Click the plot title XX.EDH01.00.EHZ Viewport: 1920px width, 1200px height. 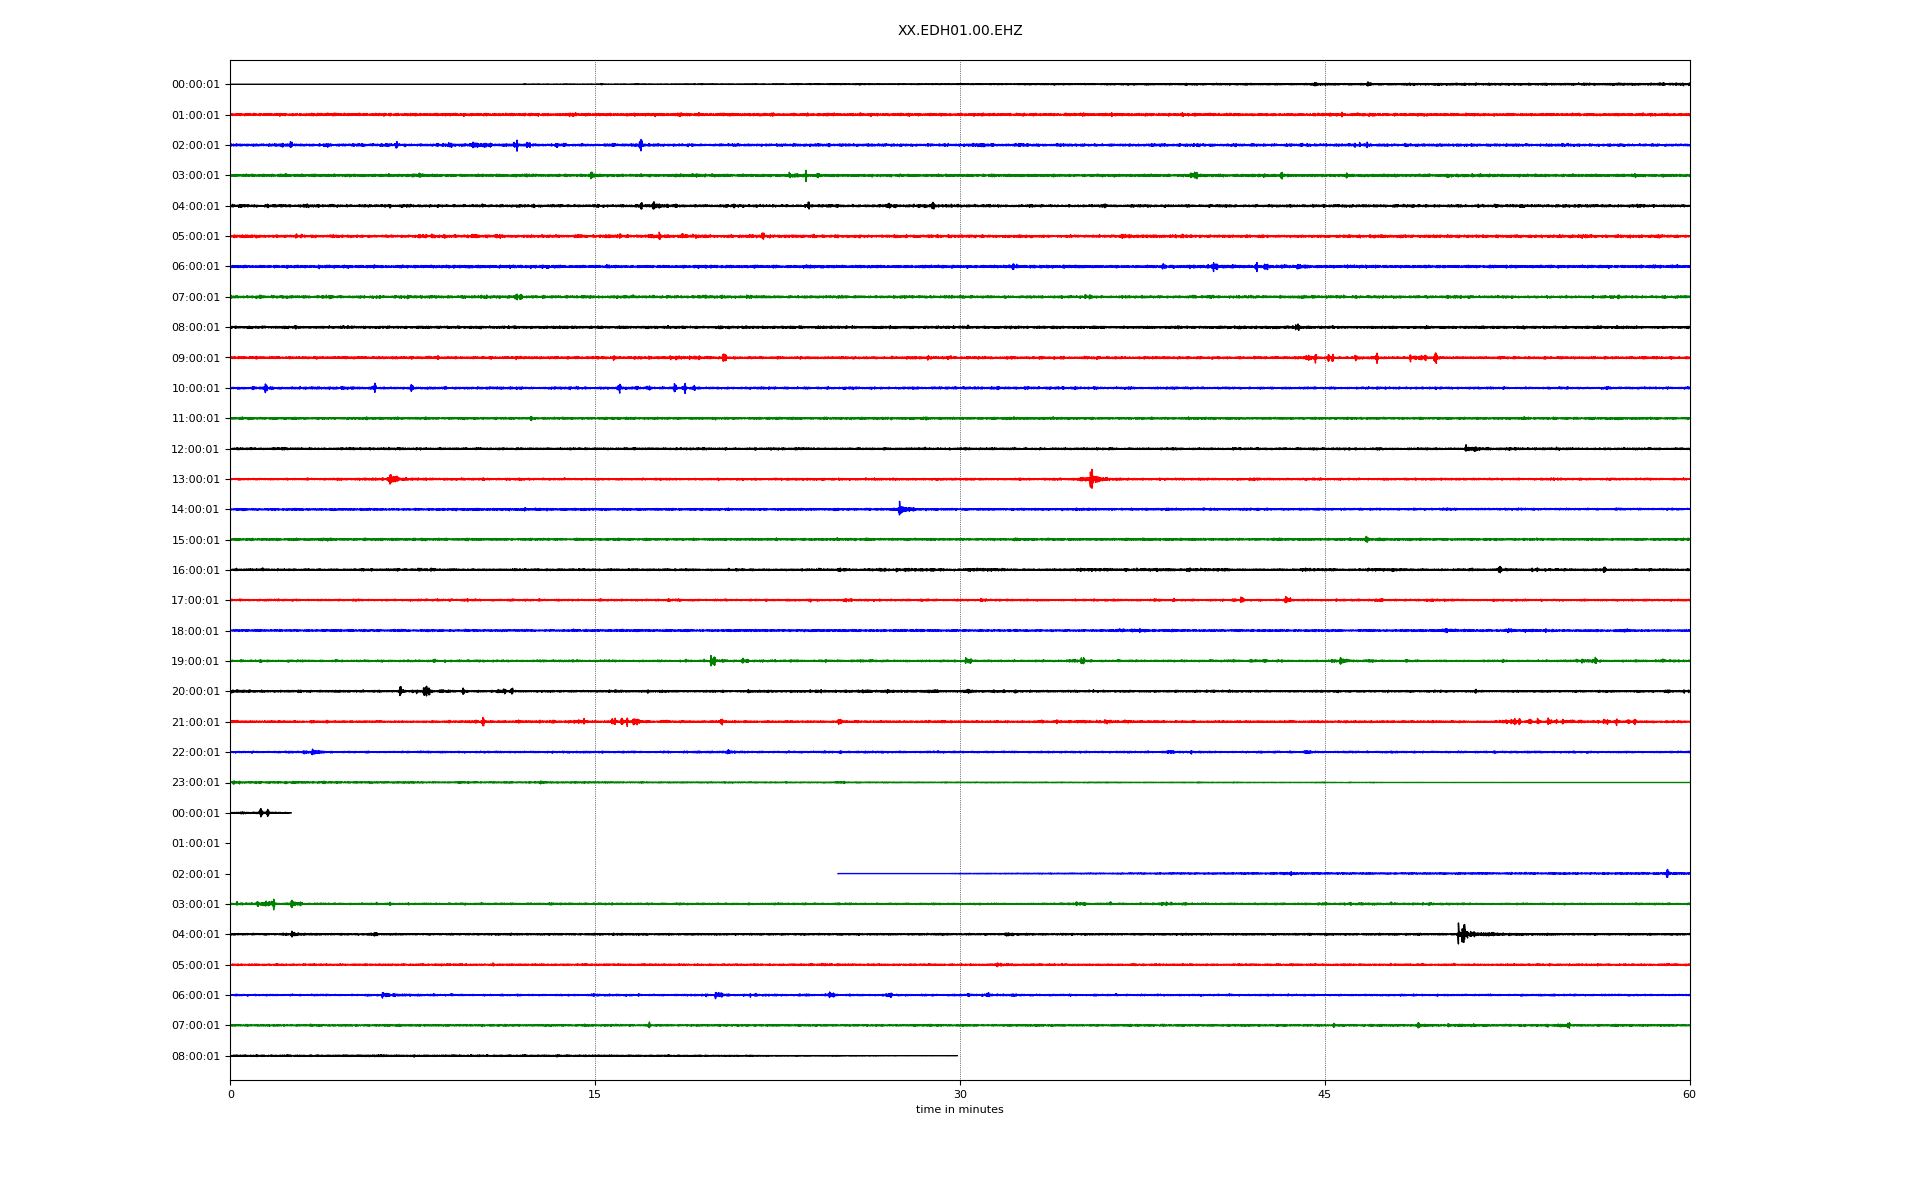[x=959, y=31]
